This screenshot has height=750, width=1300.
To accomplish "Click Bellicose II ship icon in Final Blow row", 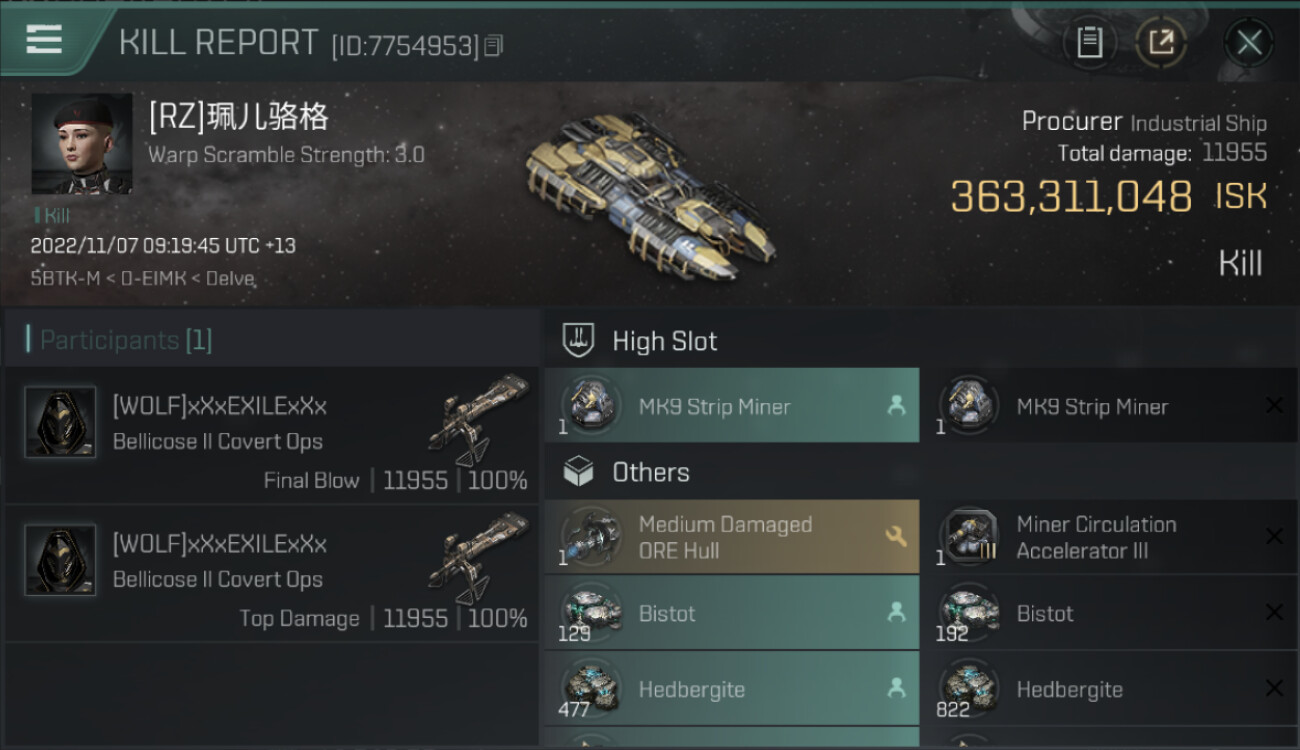I will [478, 420].
